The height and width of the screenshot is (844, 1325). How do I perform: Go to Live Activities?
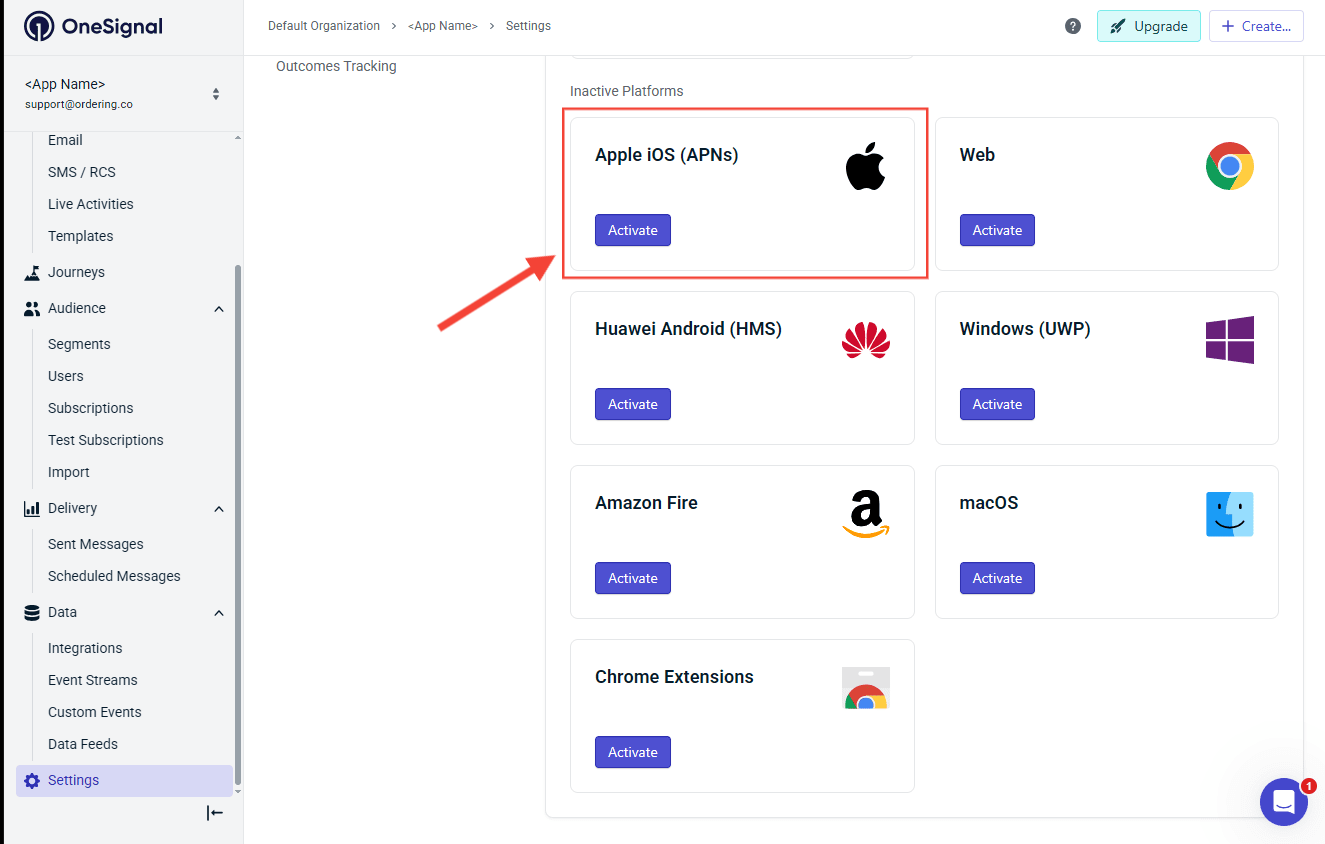click(x=90, y=204)
